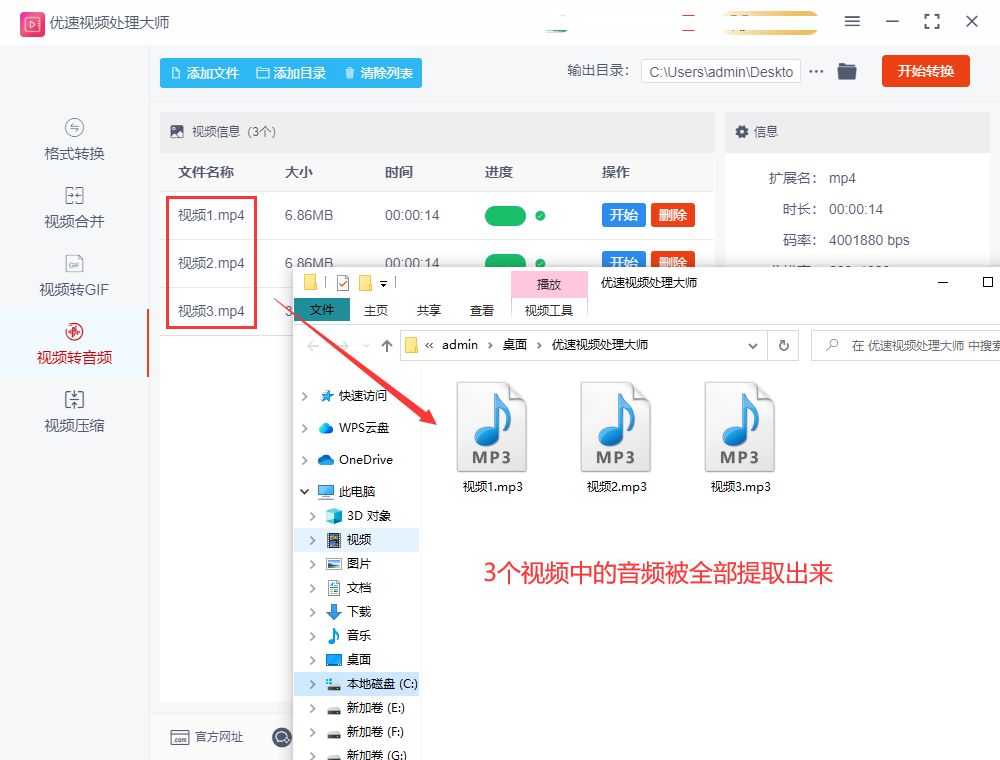This screenshot has height=760, width=1000.
Task: Expand WPS云盘 in navigation pane
Action: pyautogui.click(x=305, y=428)
